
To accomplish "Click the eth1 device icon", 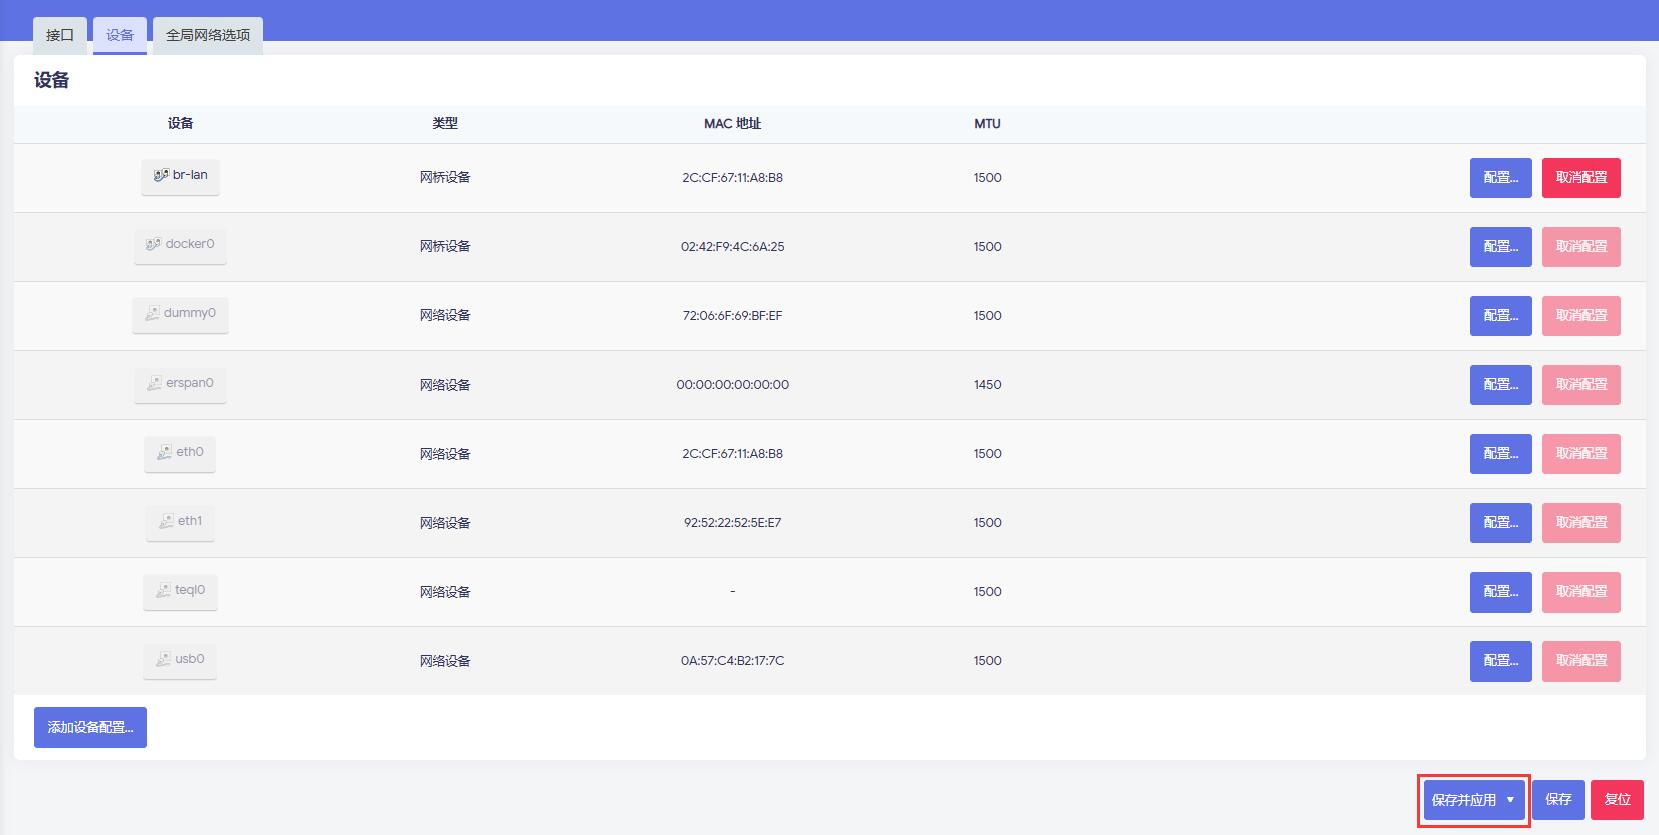I will click(166, 521).
